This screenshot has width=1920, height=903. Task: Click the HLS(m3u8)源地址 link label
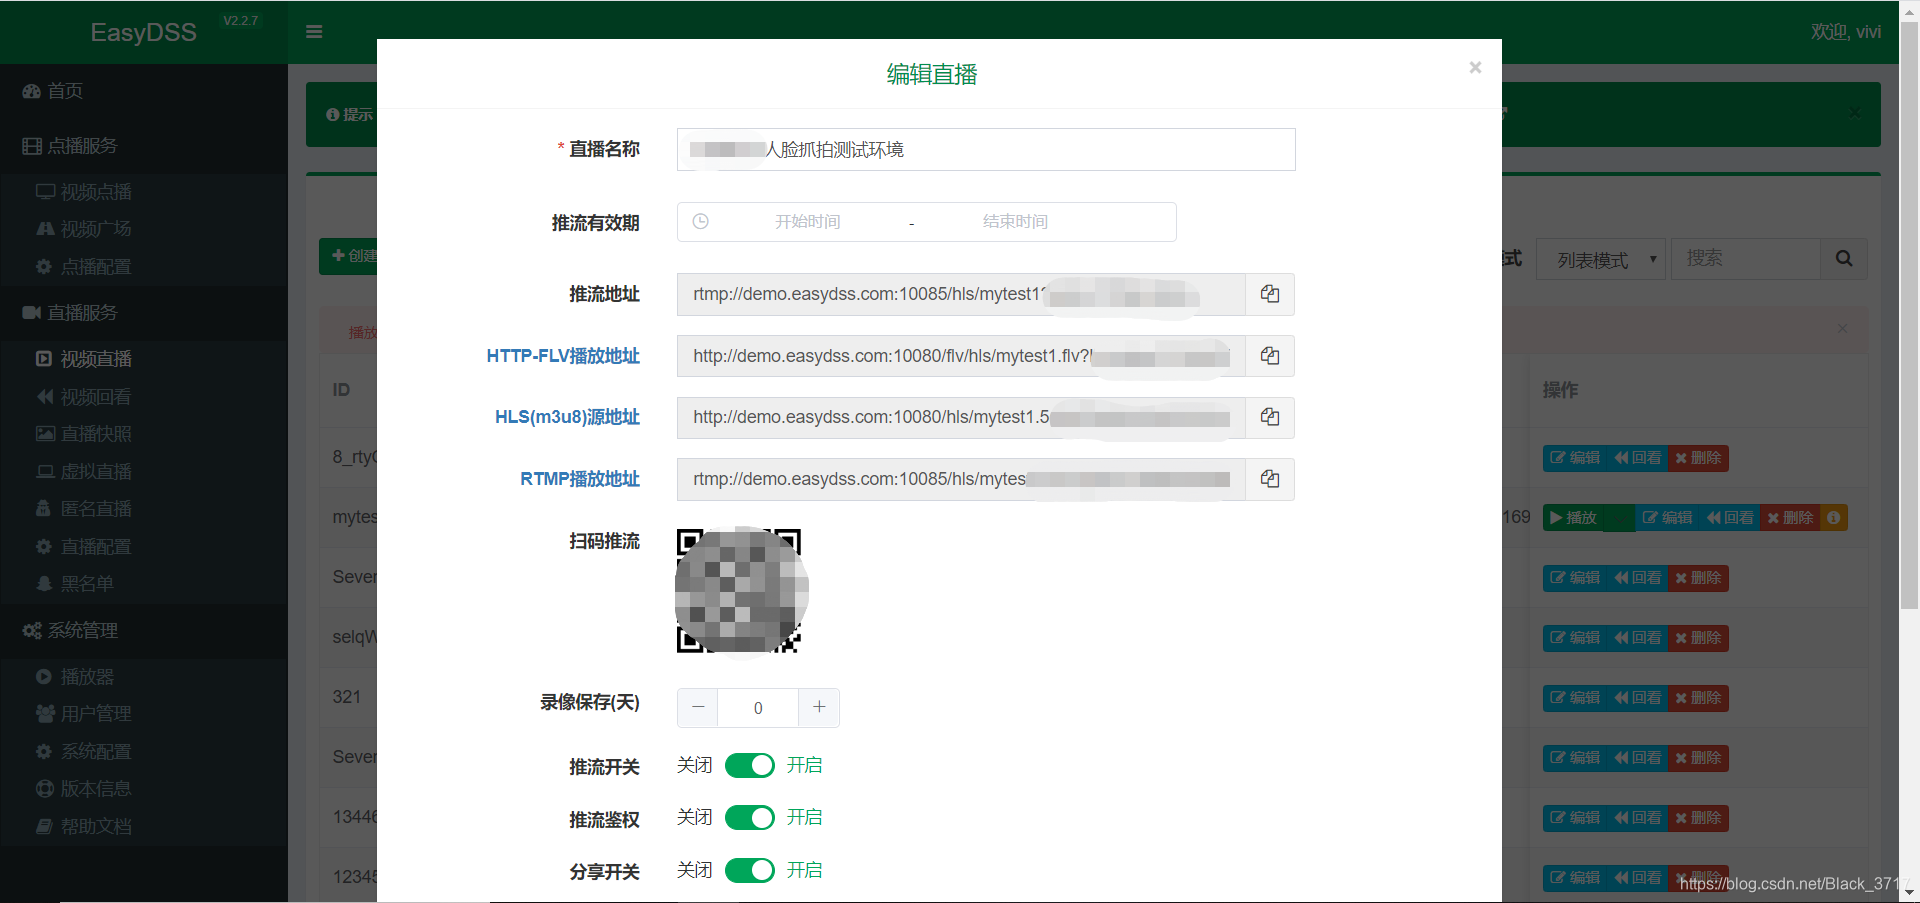(x=567, y=417)
